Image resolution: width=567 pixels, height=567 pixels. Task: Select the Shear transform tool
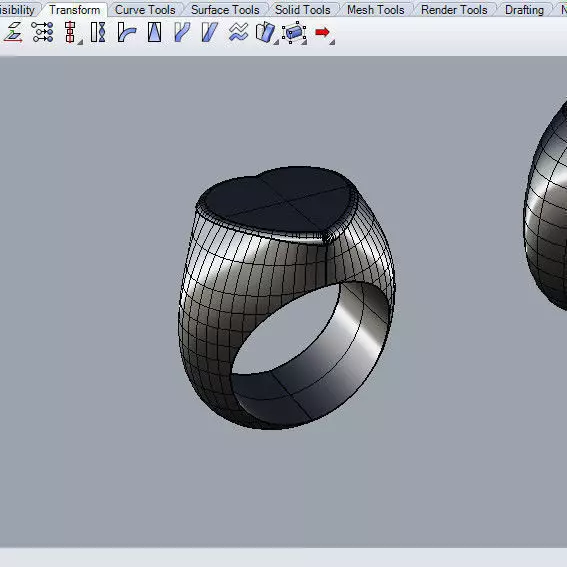click(x=209, y=33)
